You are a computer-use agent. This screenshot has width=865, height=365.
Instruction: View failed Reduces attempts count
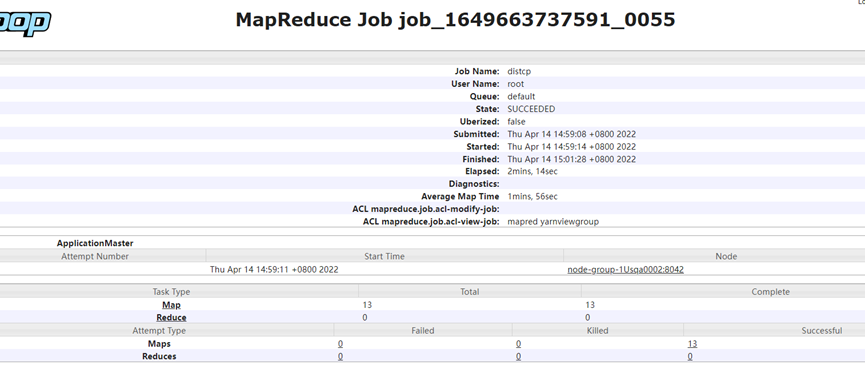(x=340, y=356)
